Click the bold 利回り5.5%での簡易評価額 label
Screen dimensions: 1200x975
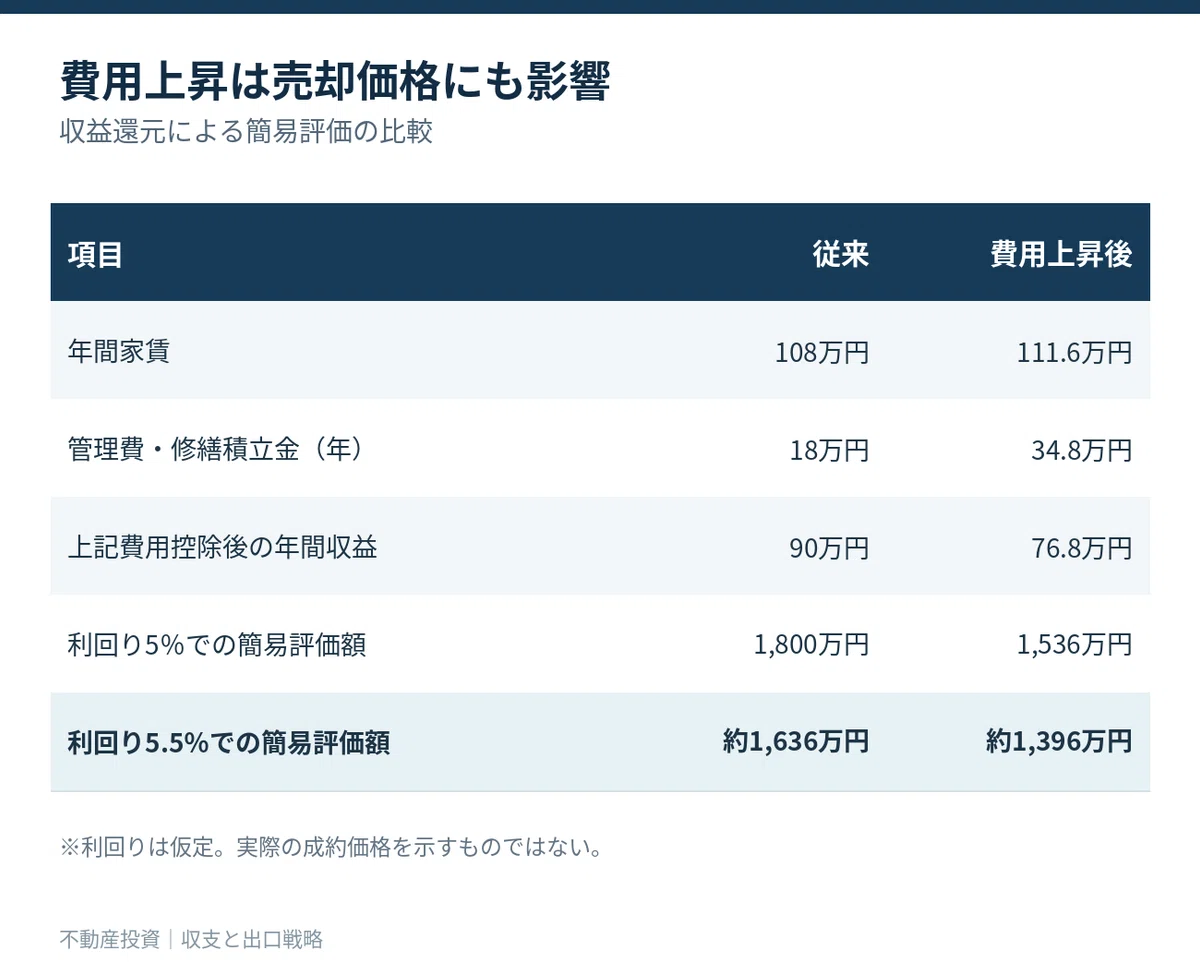pos(229,743)
